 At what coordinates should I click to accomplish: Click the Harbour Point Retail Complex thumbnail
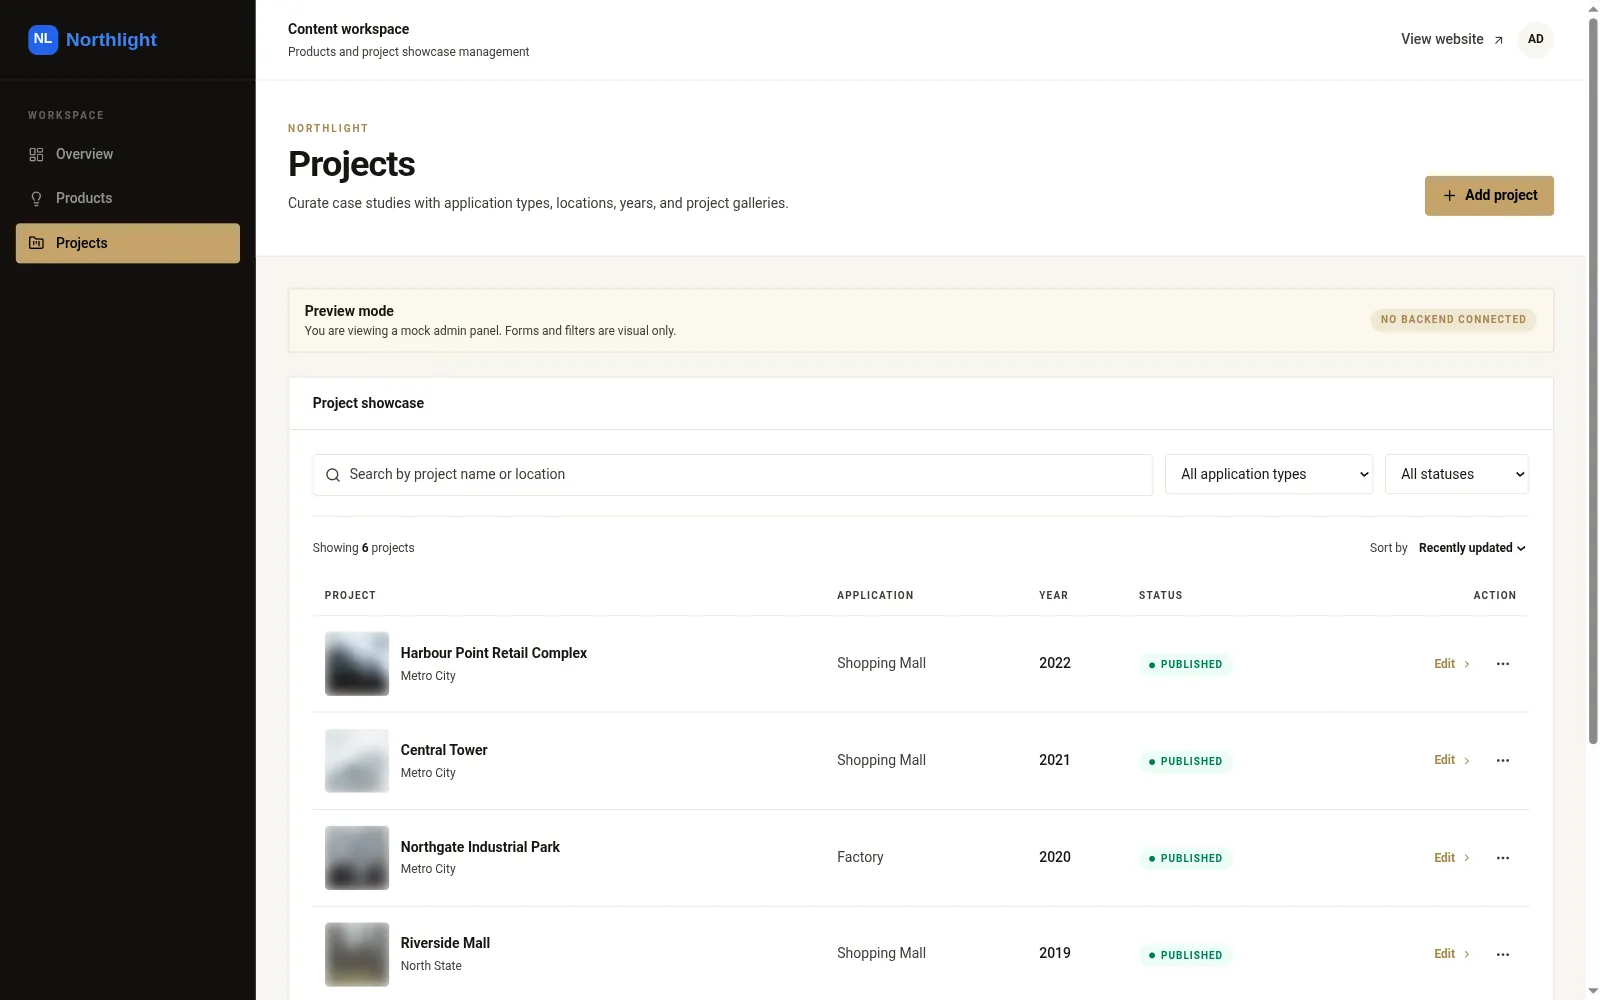click(357, 664)
